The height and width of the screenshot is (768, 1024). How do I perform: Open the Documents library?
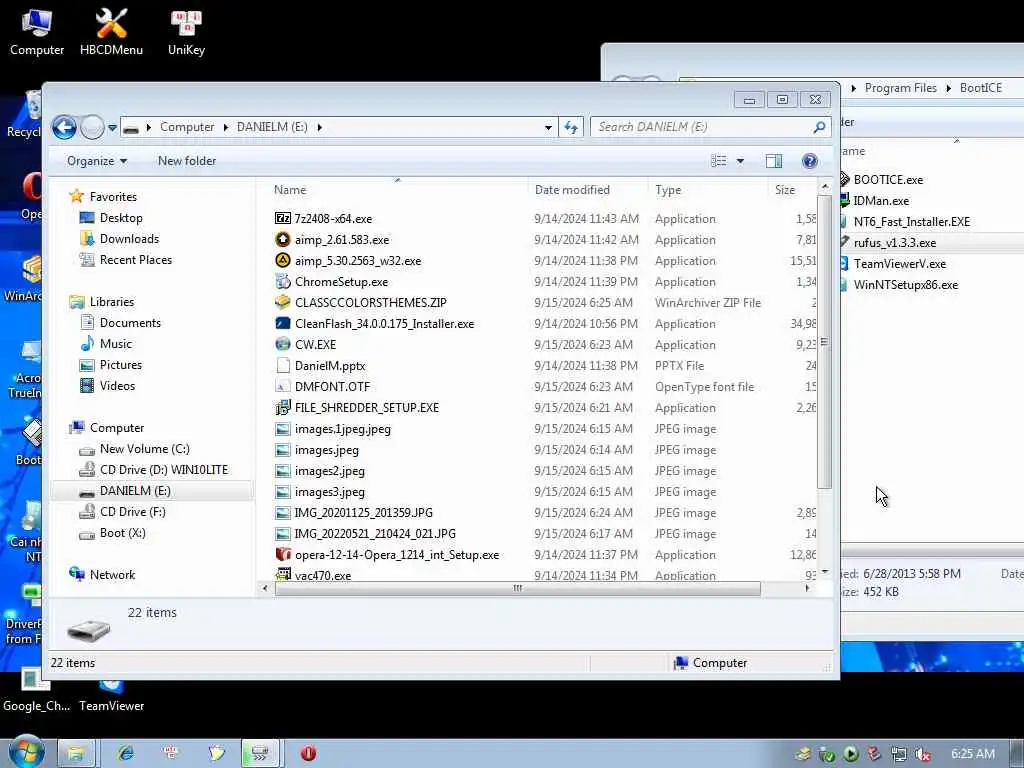pyautogui.click(x=130, y=323)
